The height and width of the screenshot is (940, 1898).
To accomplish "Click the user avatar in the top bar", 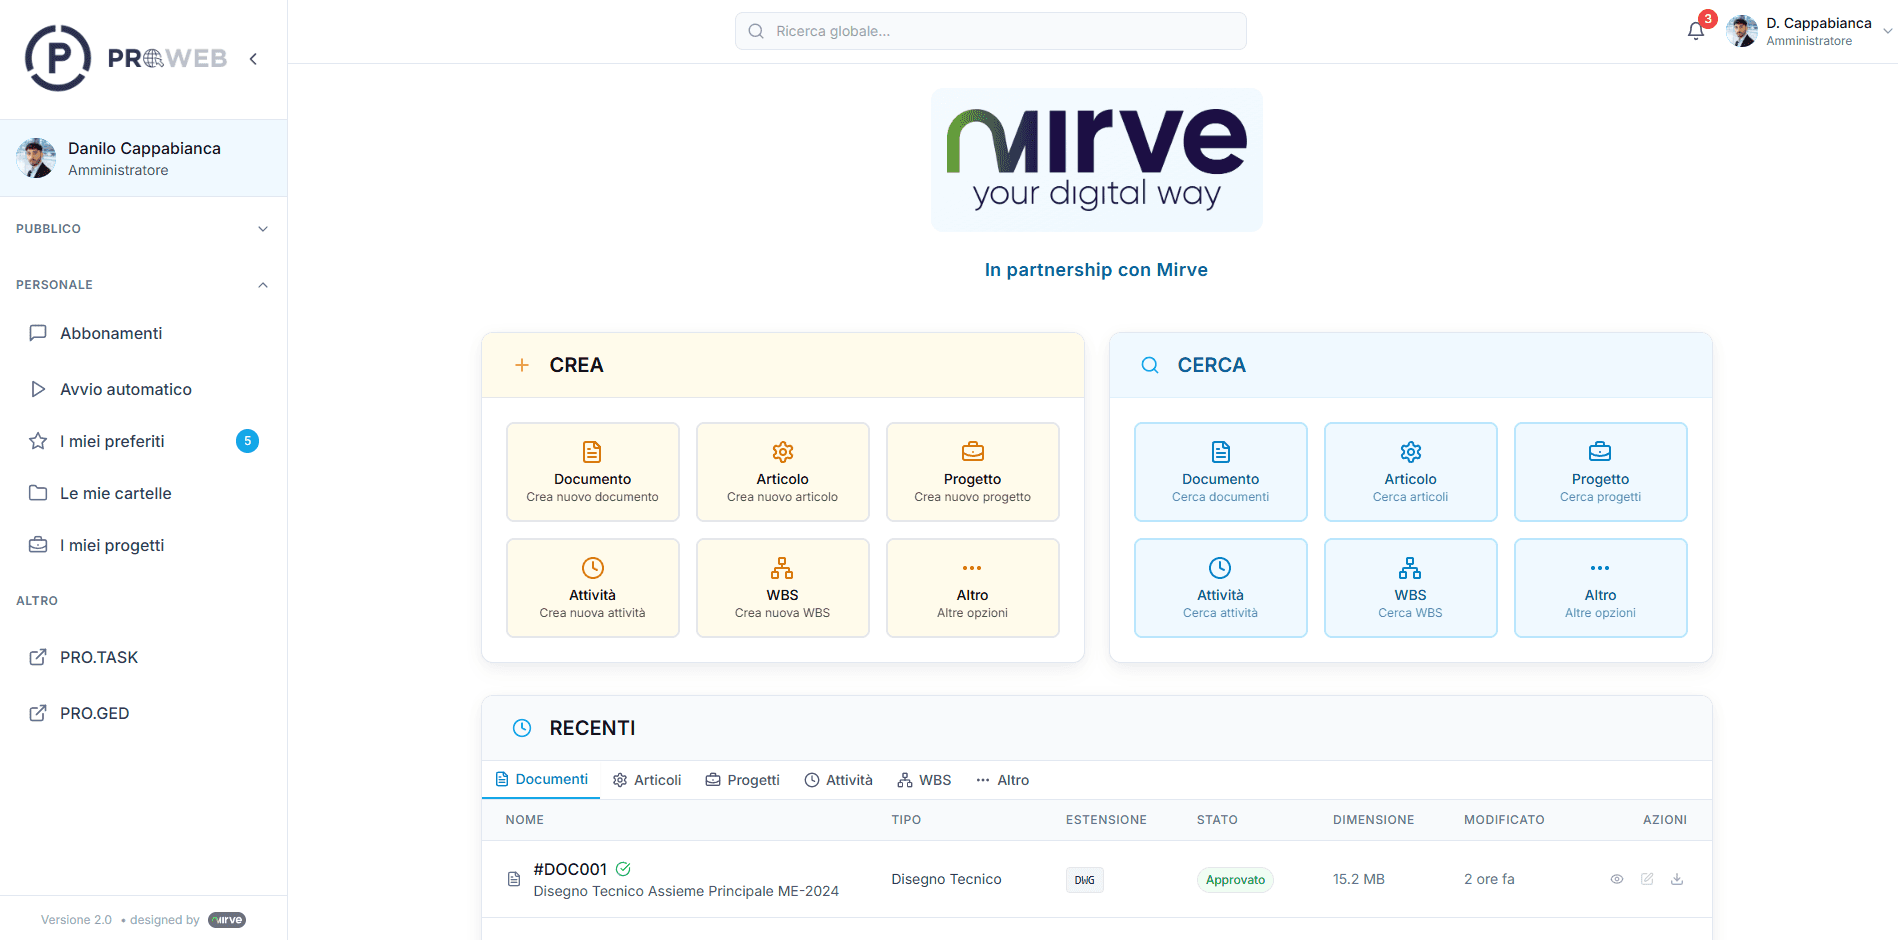I will [x=1742, y=31].
